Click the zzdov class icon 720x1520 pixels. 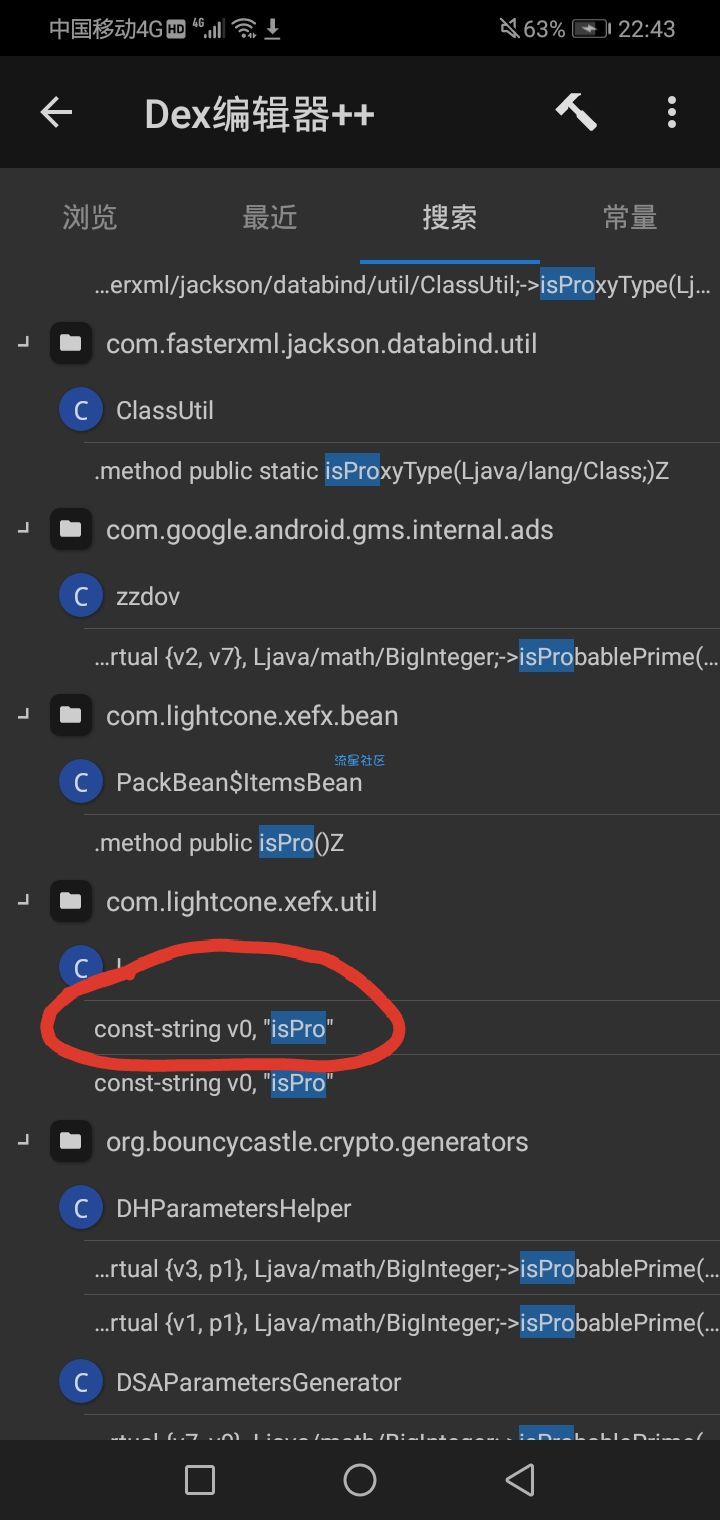coord(81,596)
